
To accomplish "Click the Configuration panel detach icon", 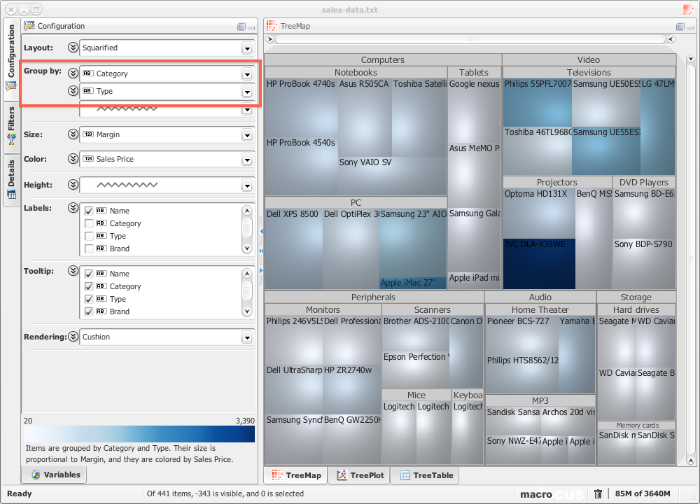I will [242, 26].
